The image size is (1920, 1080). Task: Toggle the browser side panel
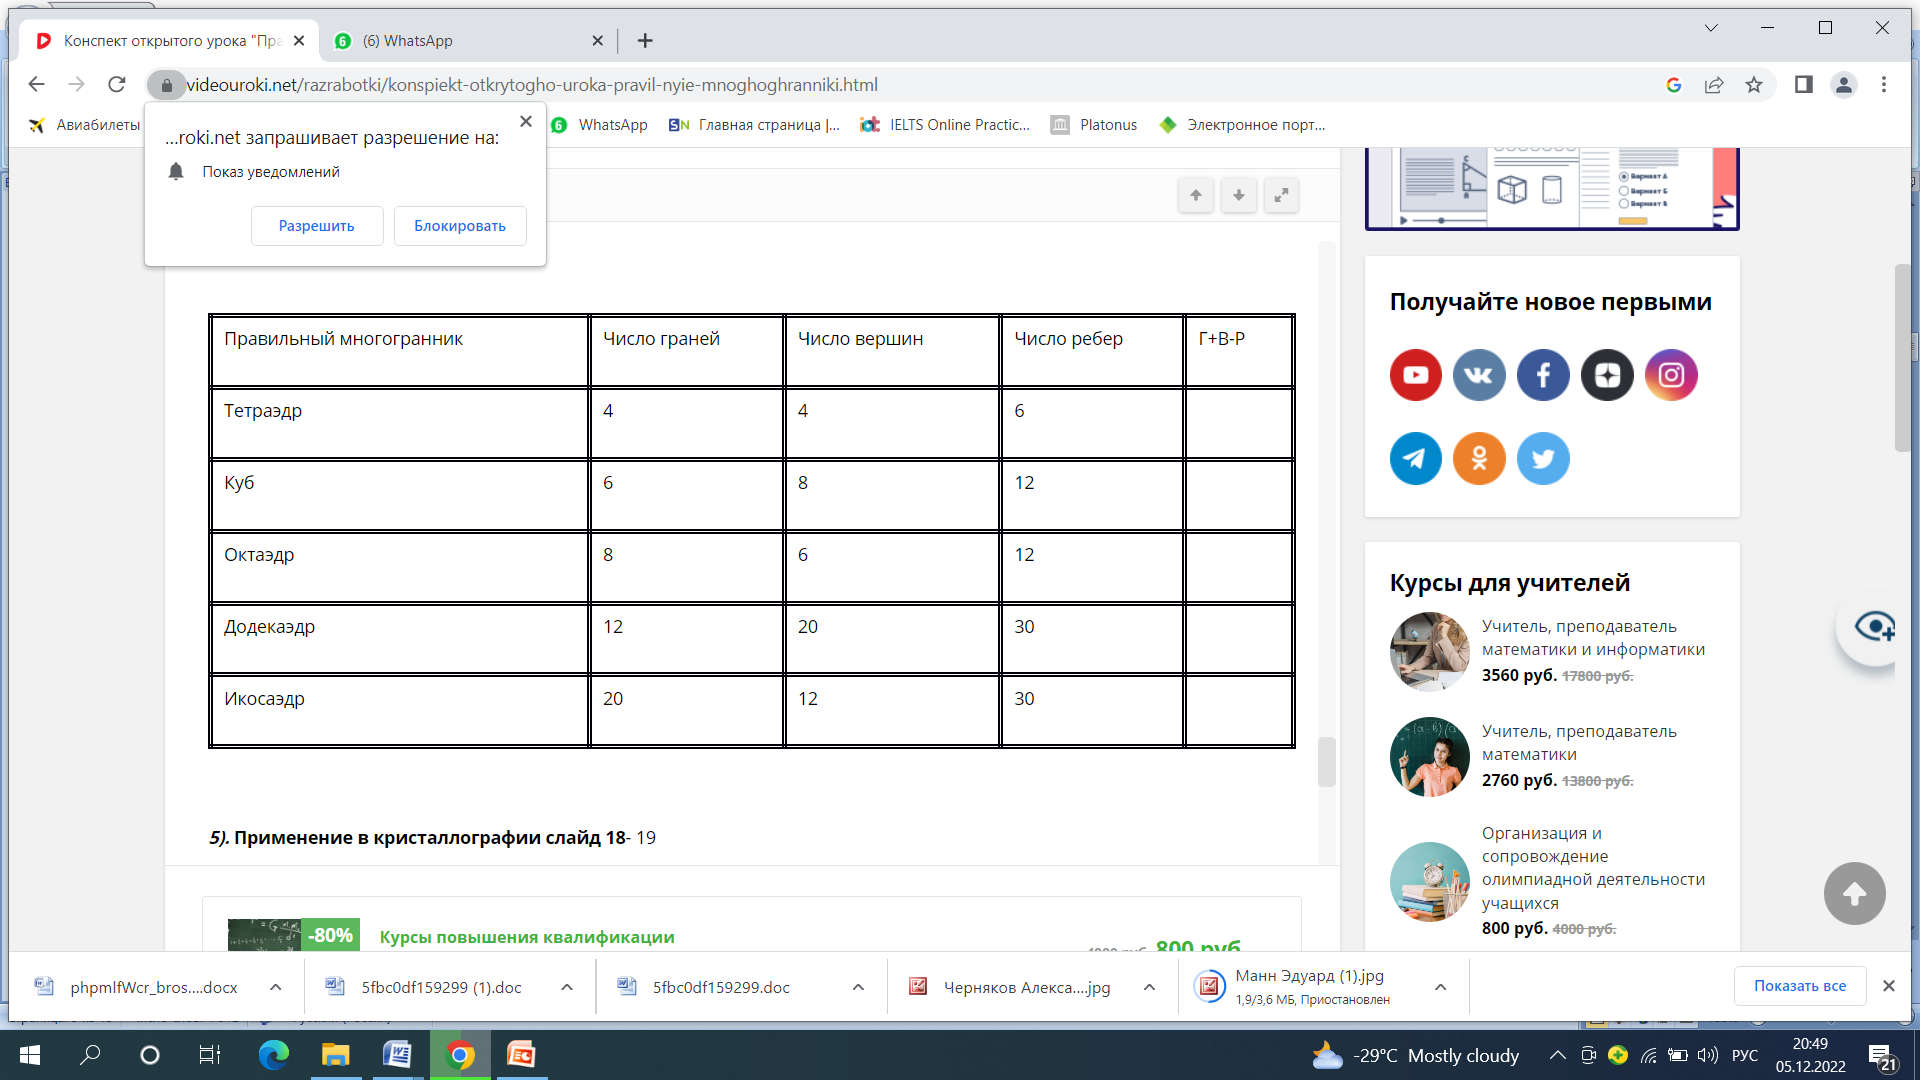tap(1804, 85)
